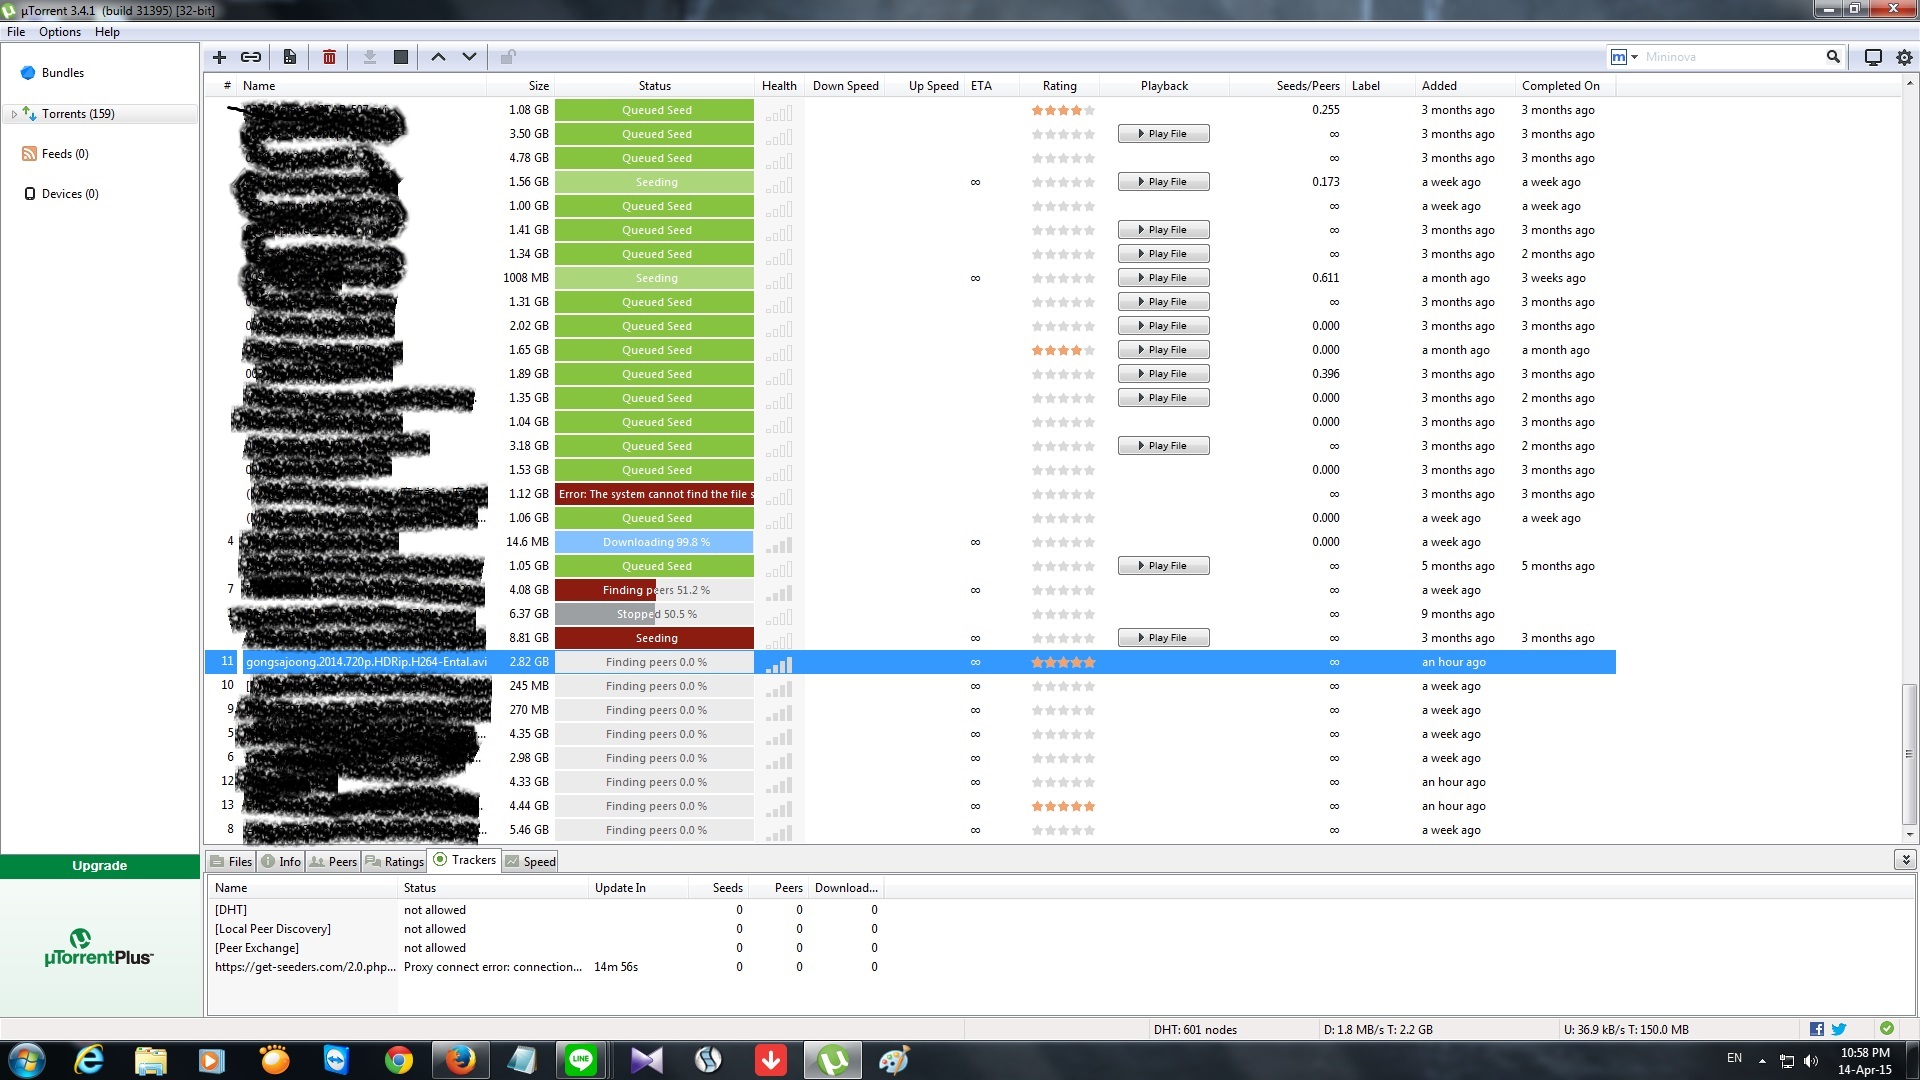Screen dimensions: 1920x1080
Task: Click Play File for the 8.81 GB torrent
Action: [1163, 638]
